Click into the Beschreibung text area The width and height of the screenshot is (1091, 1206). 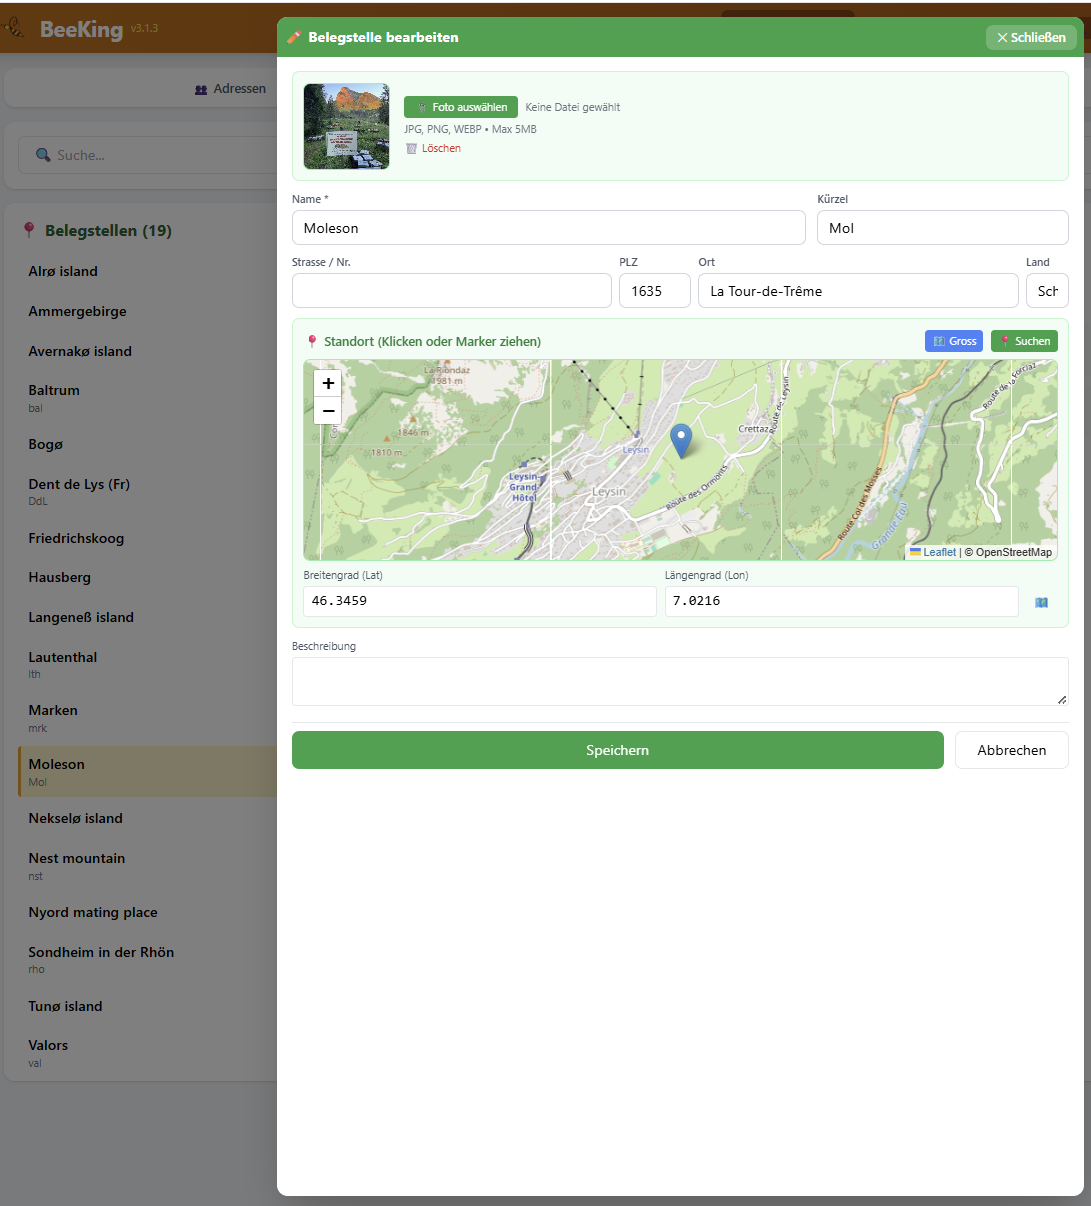click(x=680, y=681)
